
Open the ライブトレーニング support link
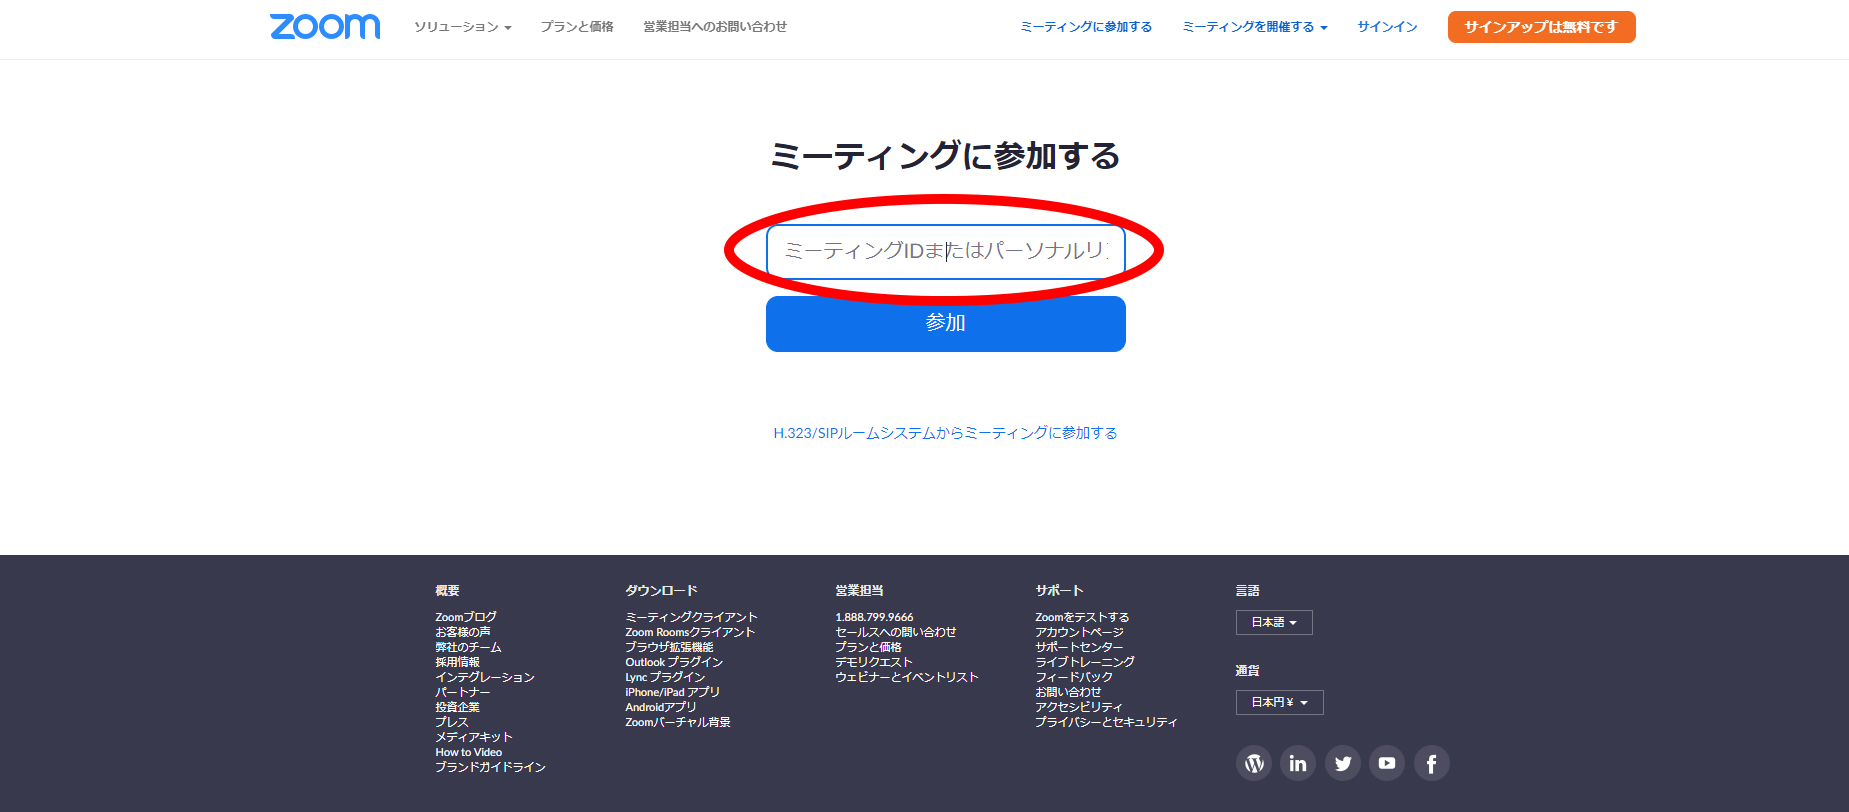[1085, 662]
